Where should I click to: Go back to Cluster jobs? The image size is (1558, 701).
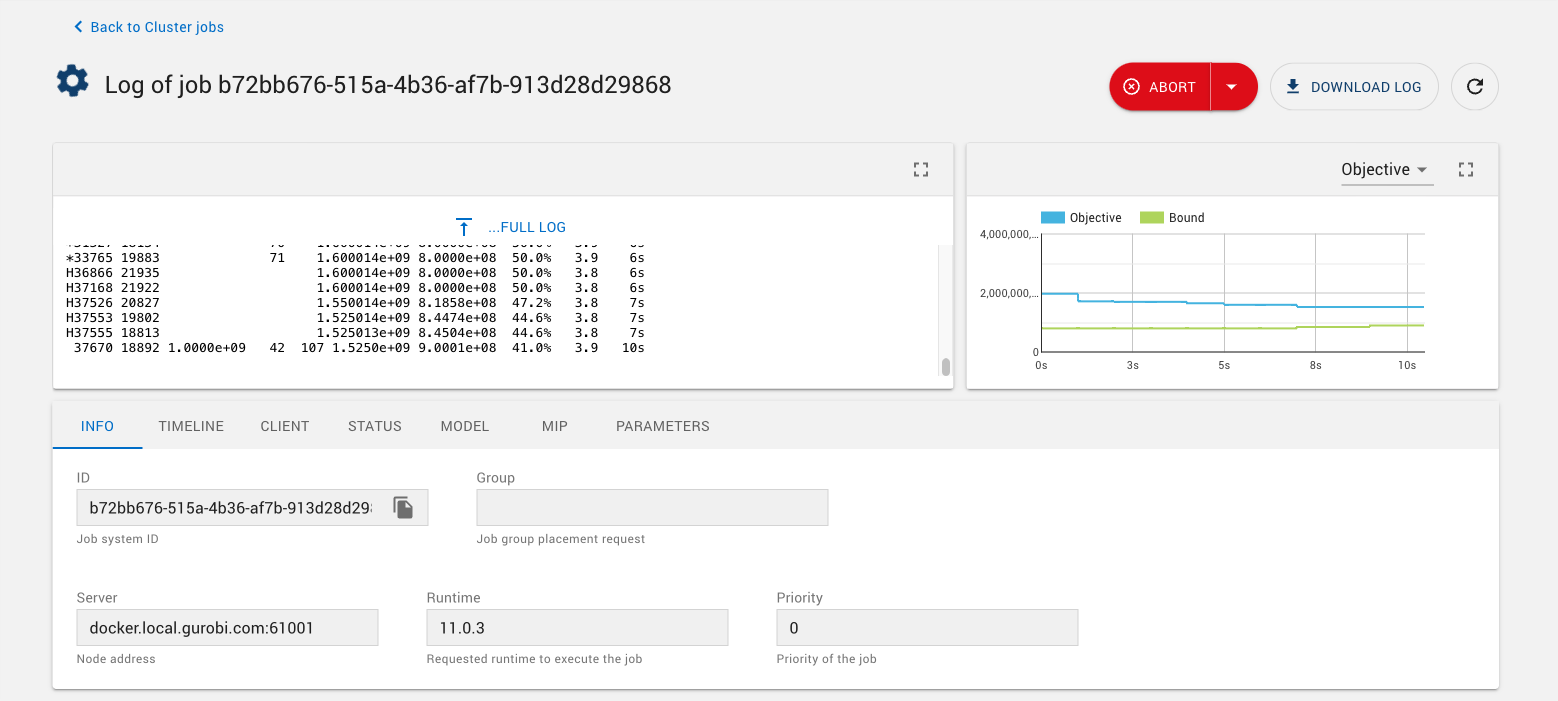[157, 27]
